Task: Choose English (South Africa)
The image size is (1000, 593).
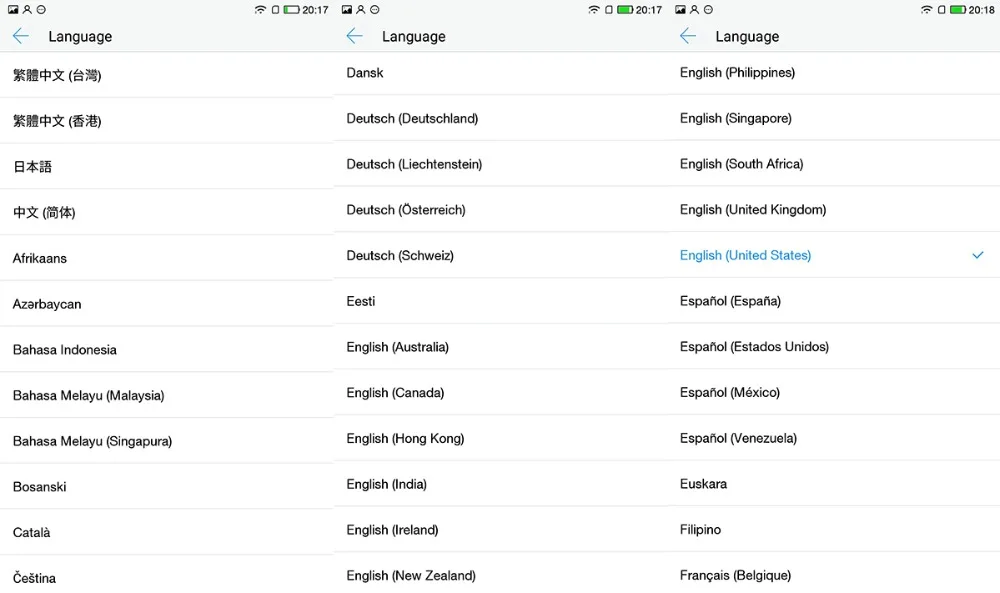Action: point(834,164)
